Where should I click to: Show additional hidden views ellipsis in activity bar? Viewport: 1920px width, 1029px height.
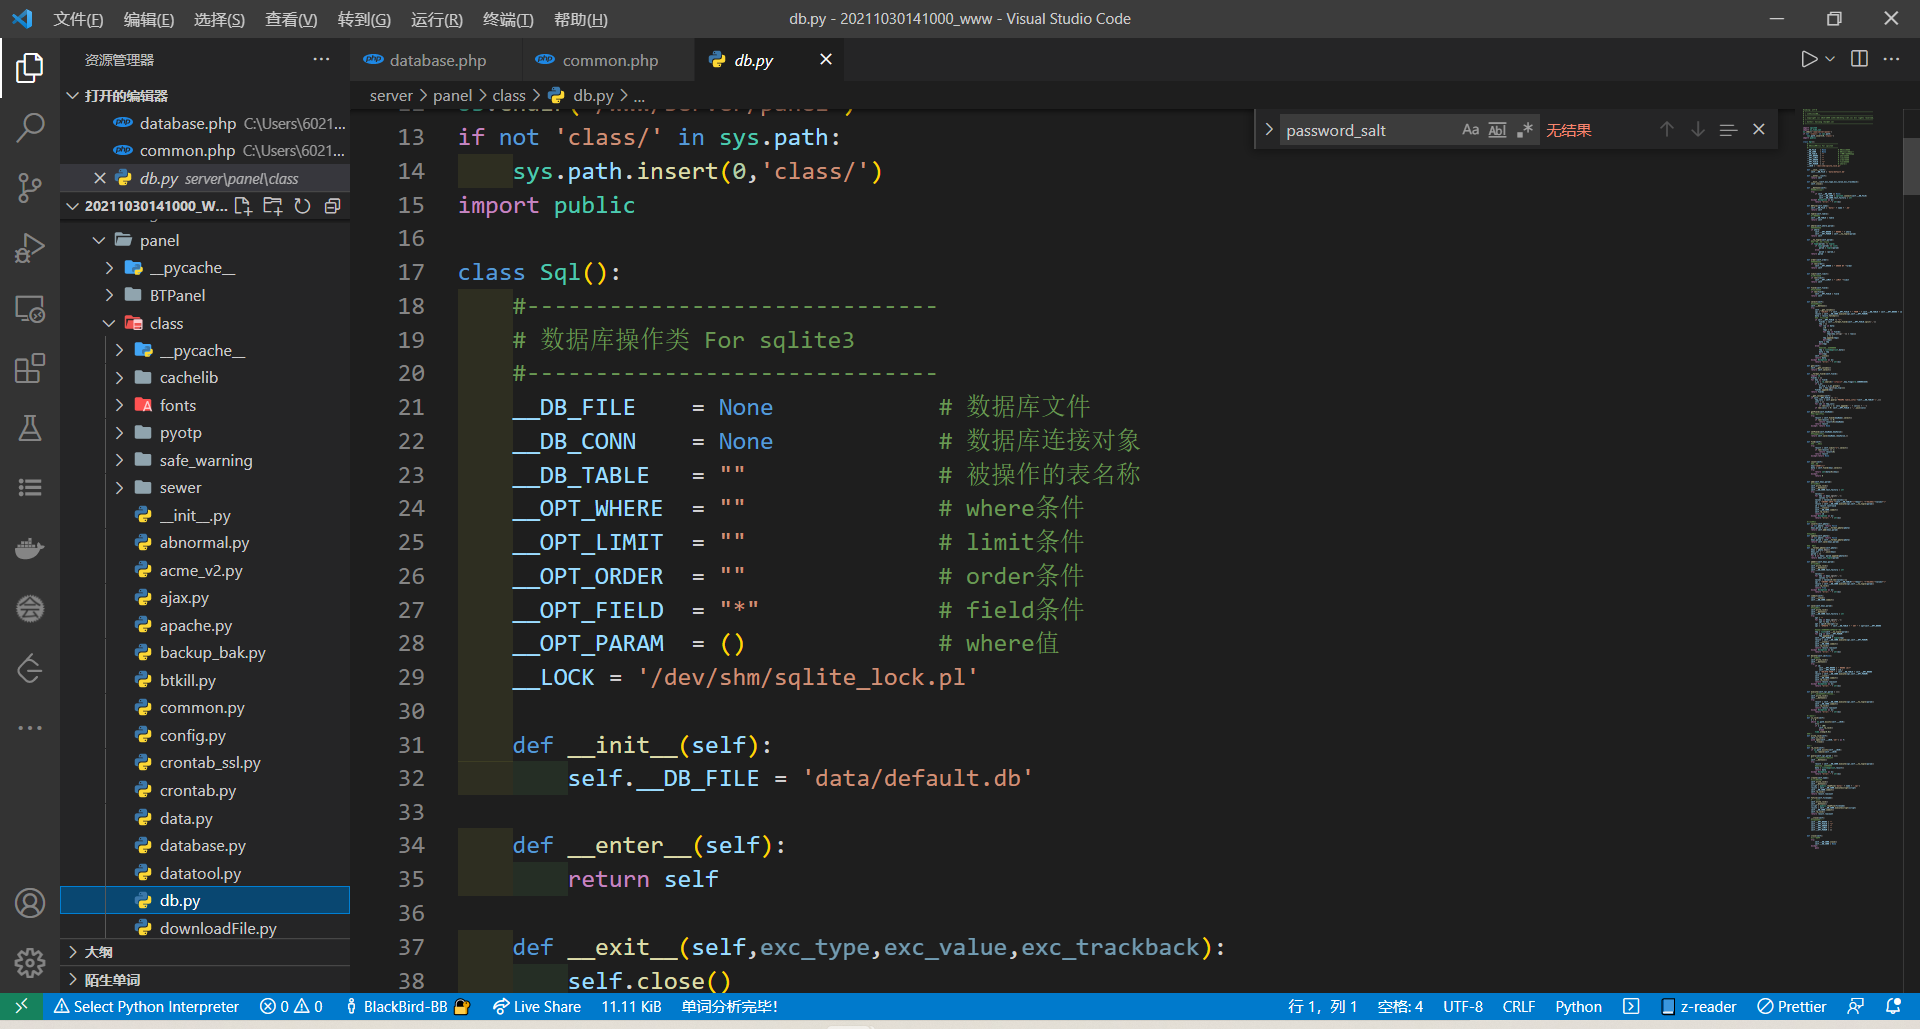tap(30, 728)
